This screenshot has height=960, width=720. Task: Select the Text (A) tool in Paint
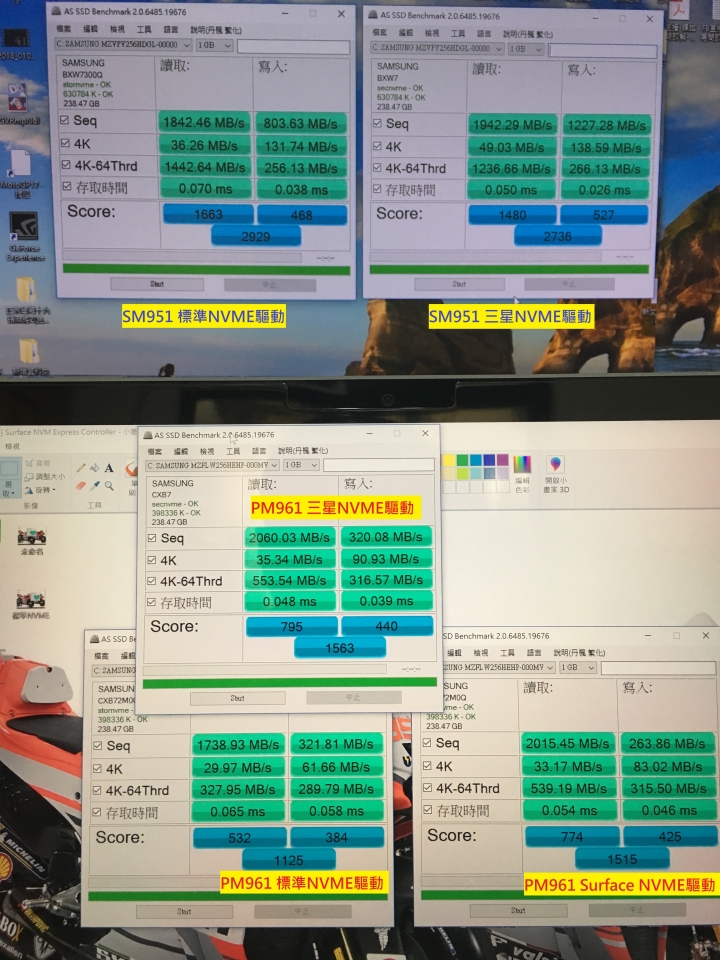coord(109,468)
